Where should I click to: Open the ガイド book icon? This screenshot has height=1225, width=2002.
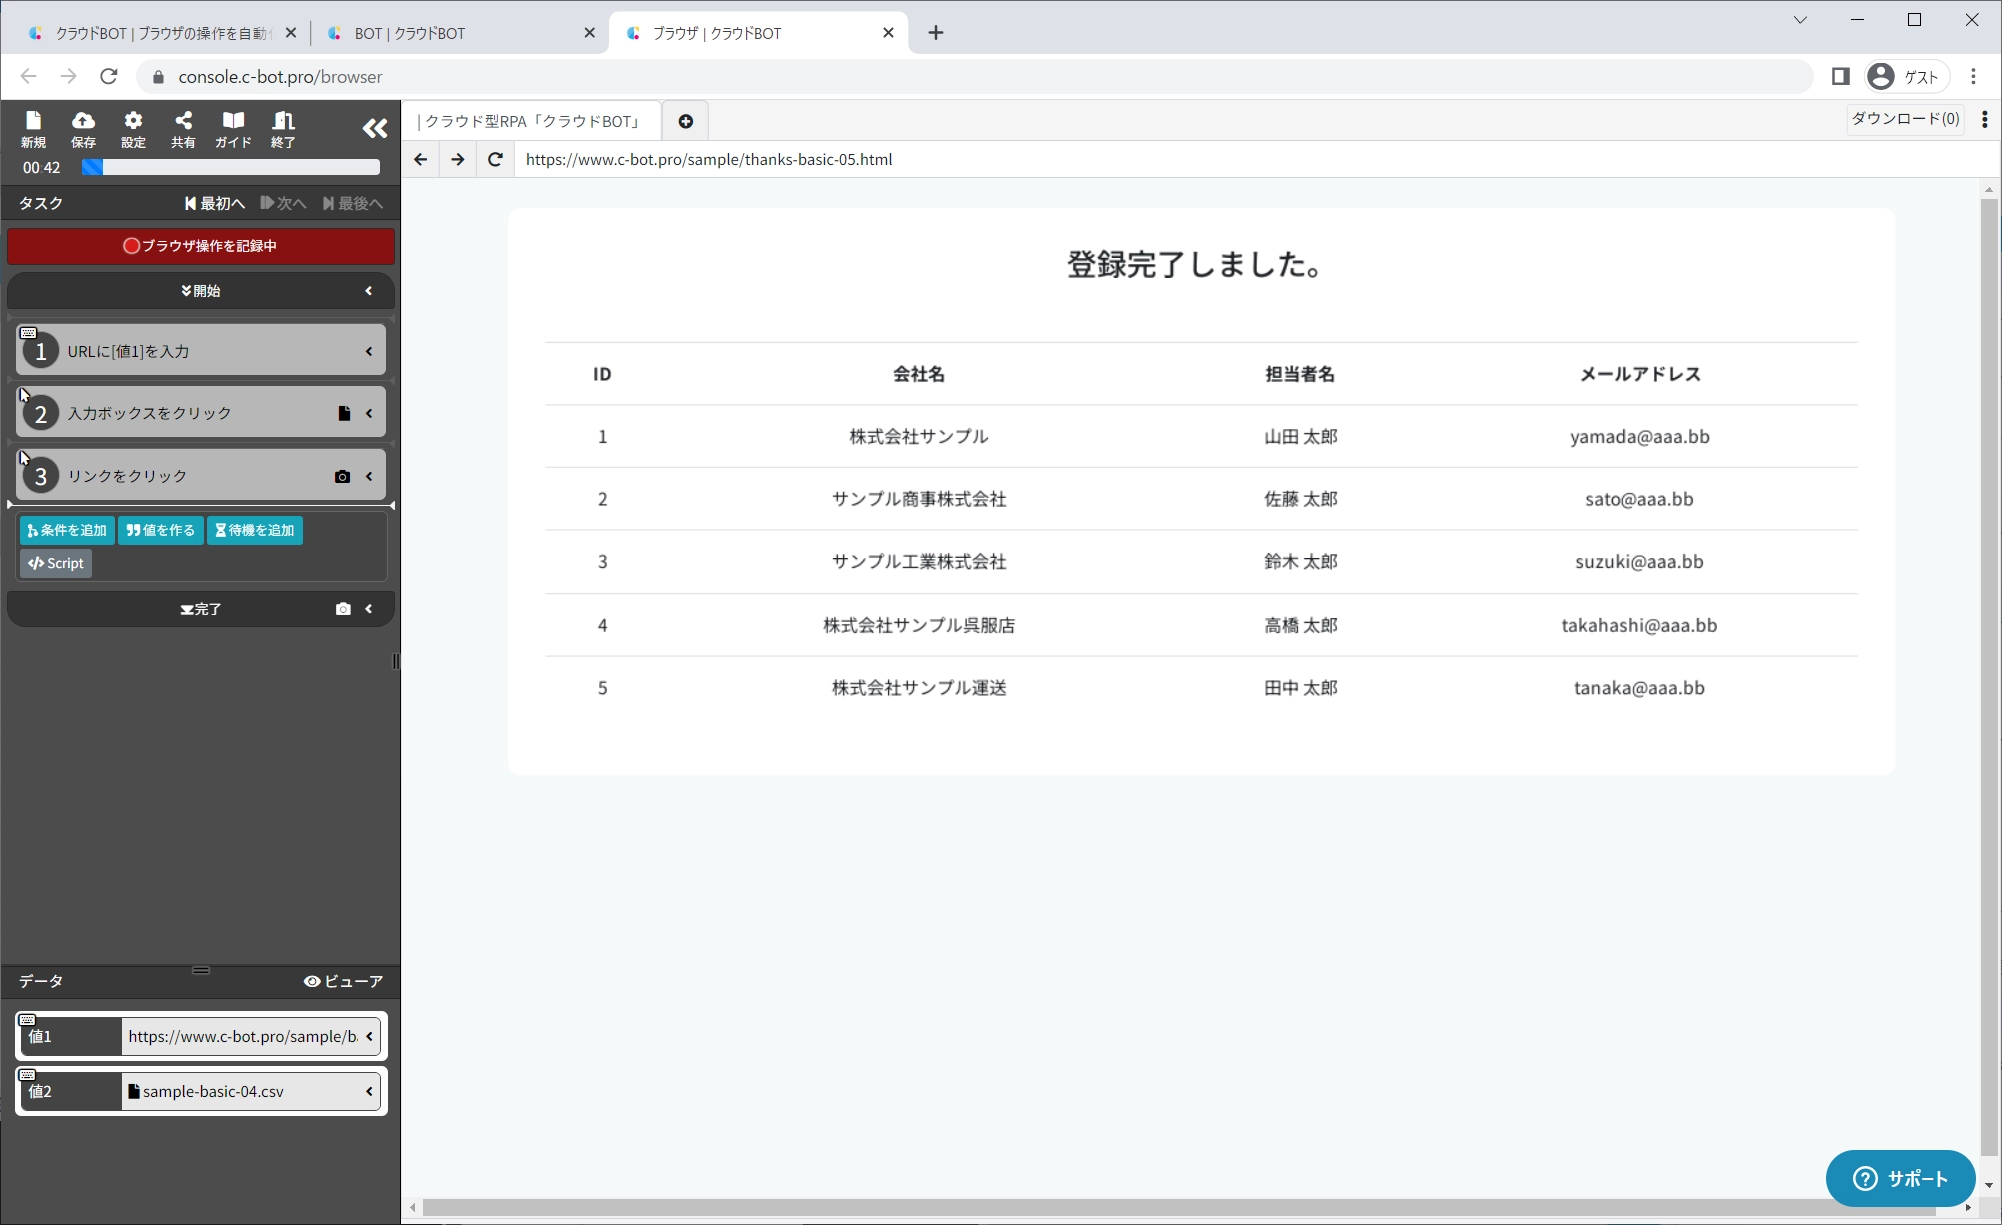(233, 128)
